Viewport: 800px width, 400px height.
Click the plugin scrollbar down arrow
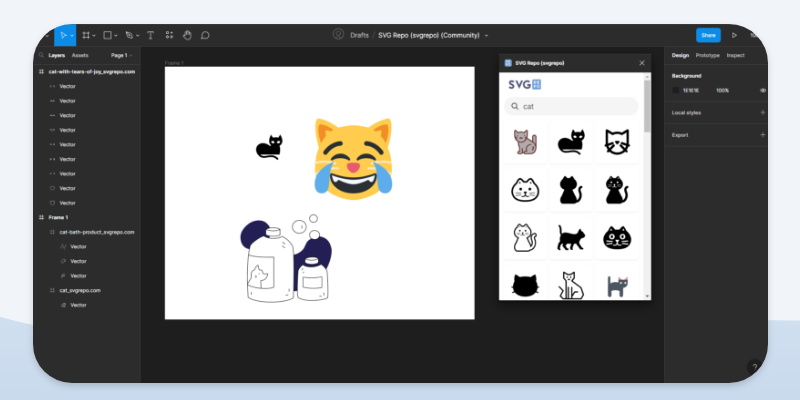coord(647,296)
